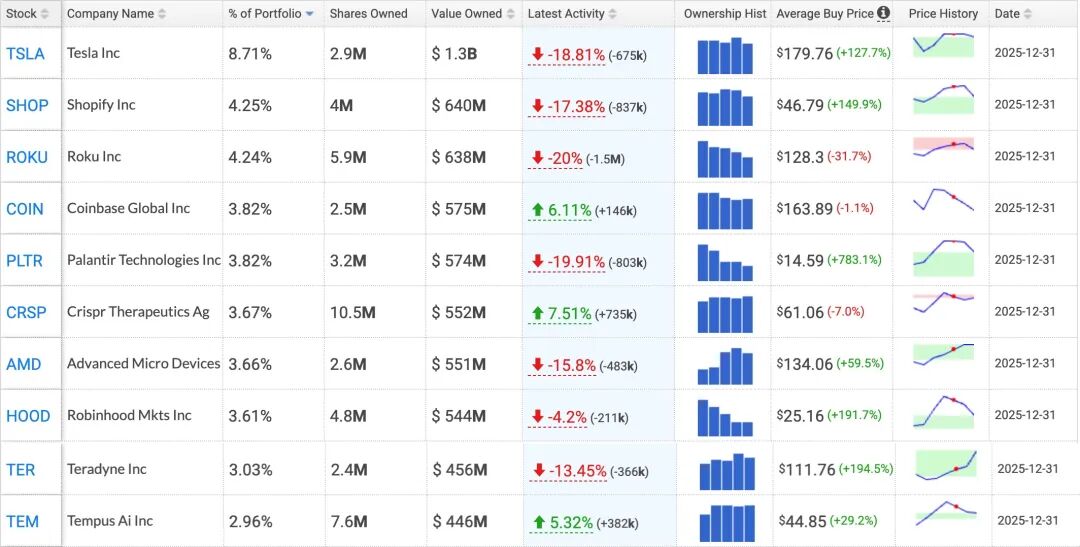1080x547 pixels.
Task: Sort by Company Name column
Action: (x=116, y=14)
